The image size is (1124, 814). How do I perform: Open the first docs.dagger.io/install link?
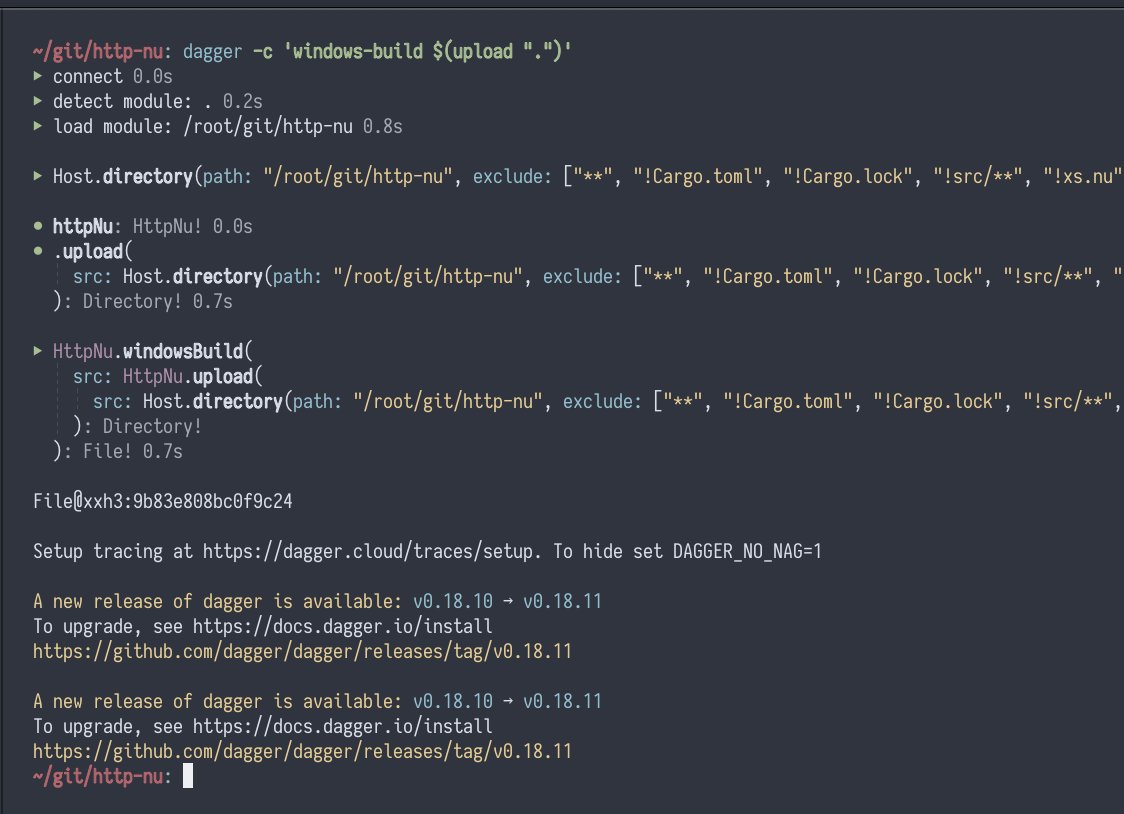[343, 626]
